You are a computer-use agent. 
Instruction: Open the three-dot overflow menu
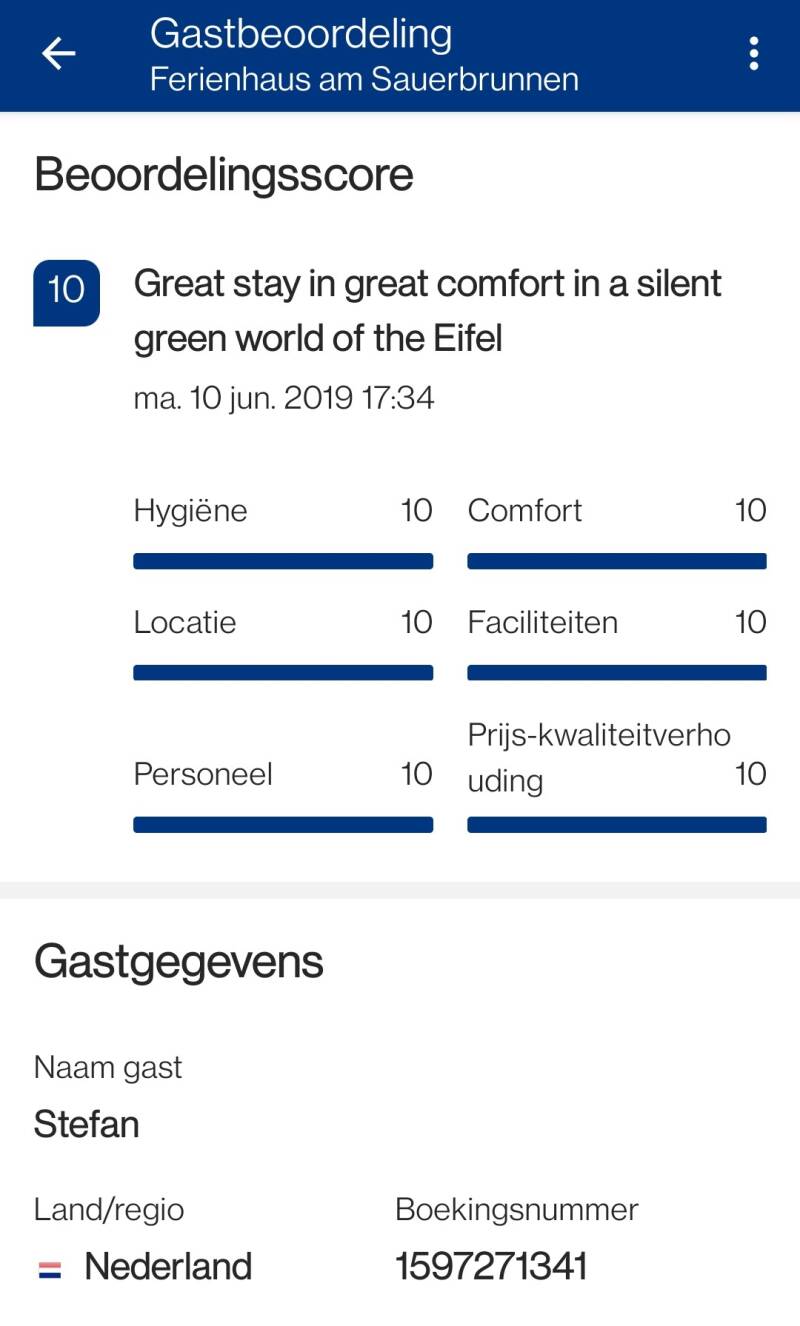coord(754,54)
